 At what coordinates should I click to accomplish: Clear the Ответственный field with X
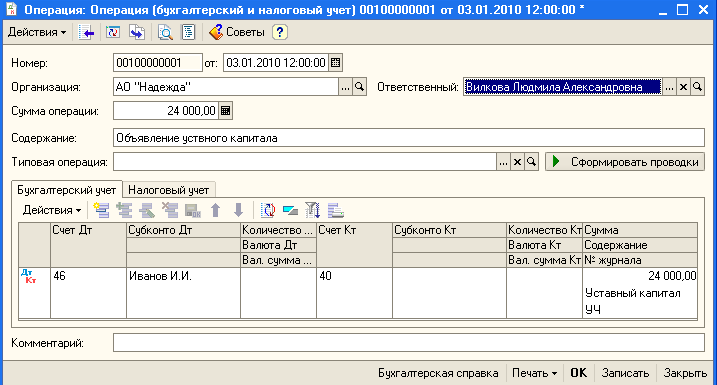683,87
